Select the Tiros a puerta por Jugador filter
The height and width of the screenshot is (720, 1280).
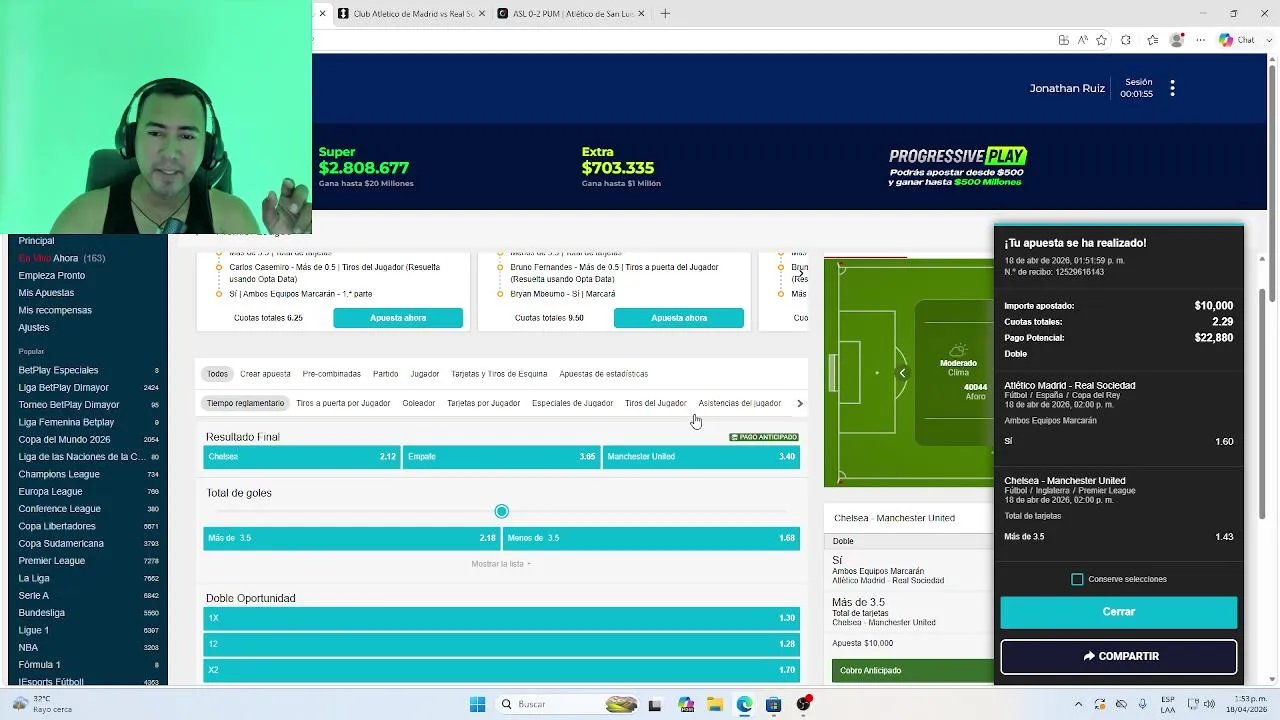point(343,403)
